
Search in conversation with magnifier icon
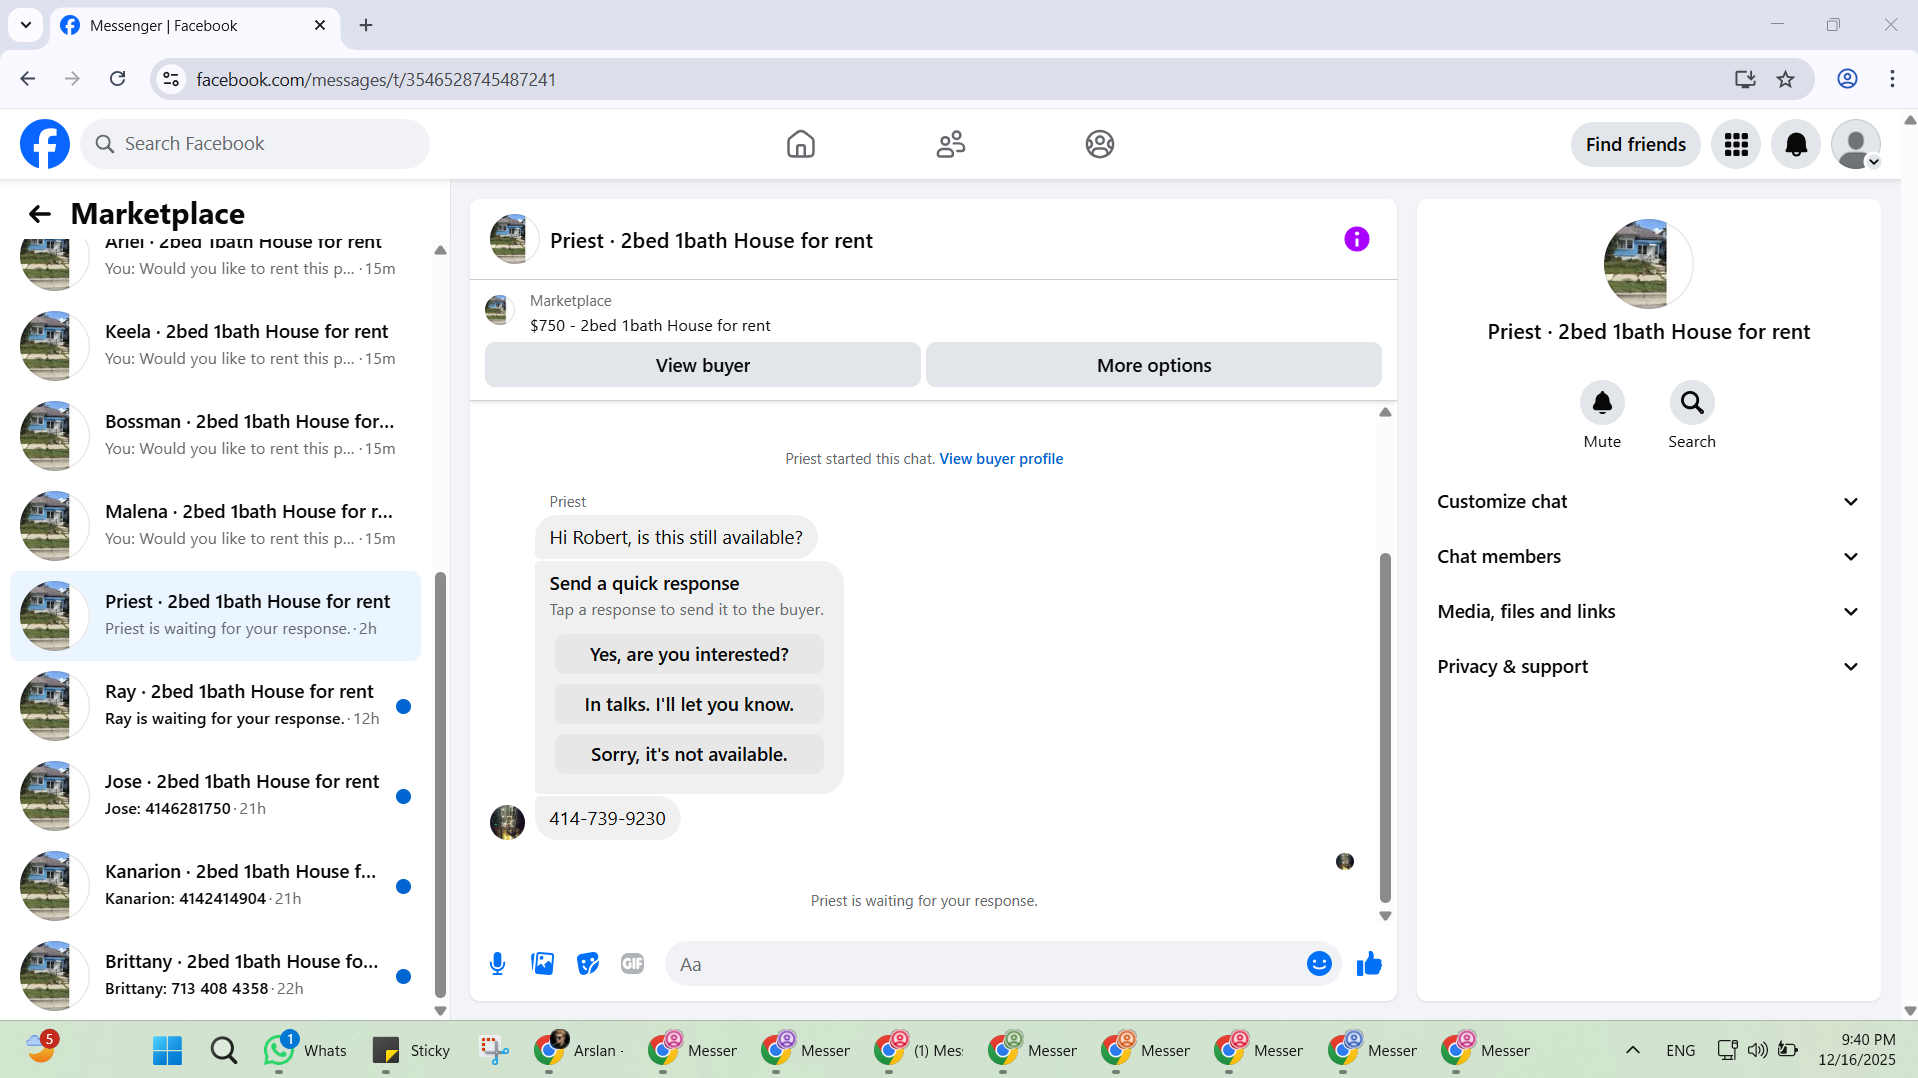[x=1692, y=402]
